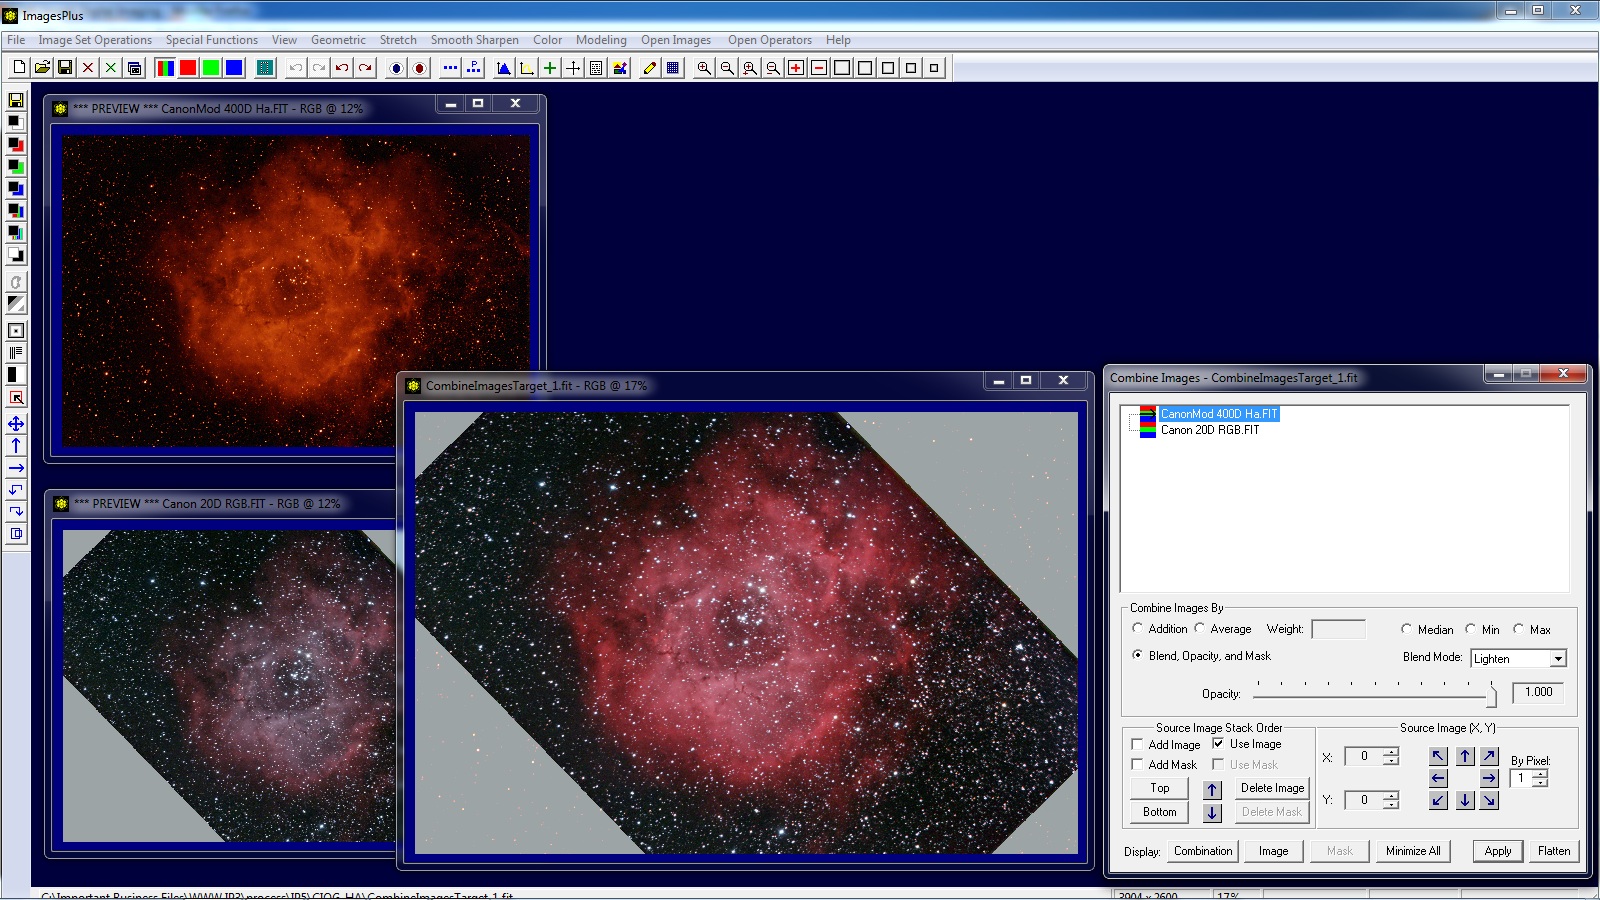
Task: Nudge source image up with arrow button
Action: [x=1465, y=756]
